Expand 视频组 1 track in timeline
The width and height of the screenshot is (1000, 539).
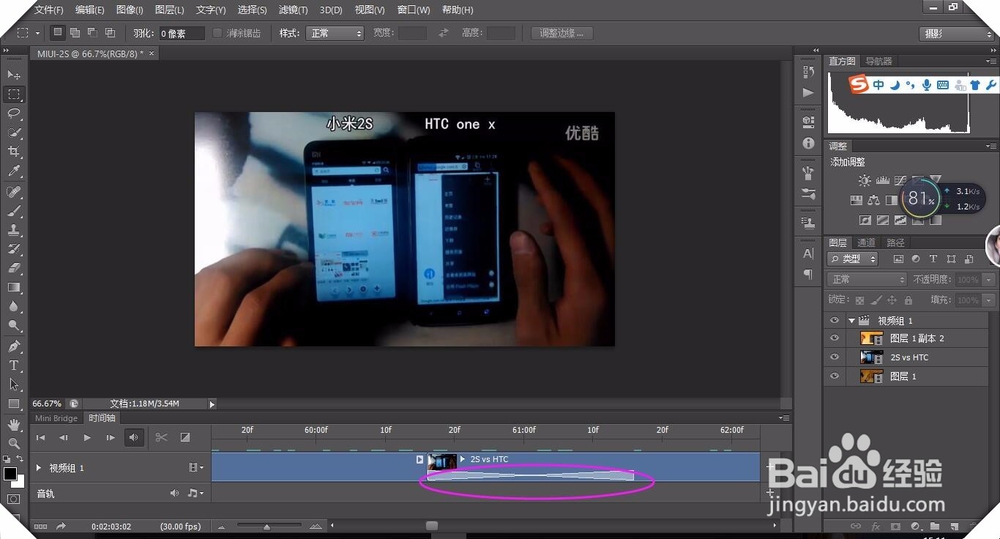click(38, 468)
